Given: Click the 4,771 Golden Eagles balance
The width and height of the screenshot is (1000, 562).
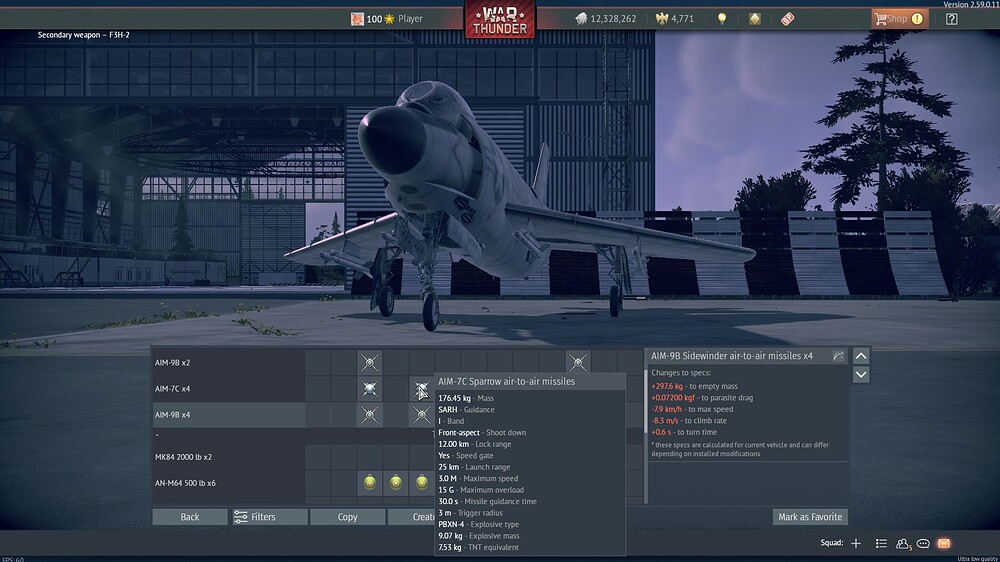Looking at the screenshot, I should (682, 19).
